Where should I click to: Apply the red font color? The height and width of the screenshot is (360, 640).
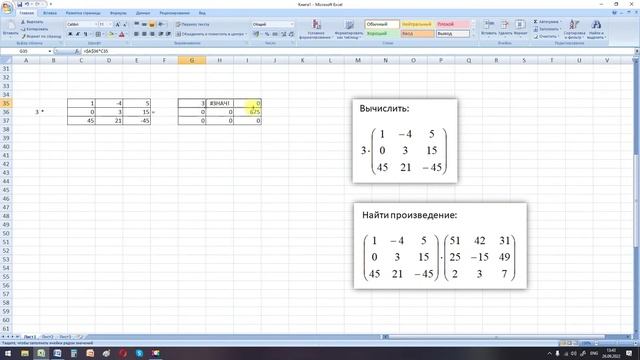[x=122, y=34]
